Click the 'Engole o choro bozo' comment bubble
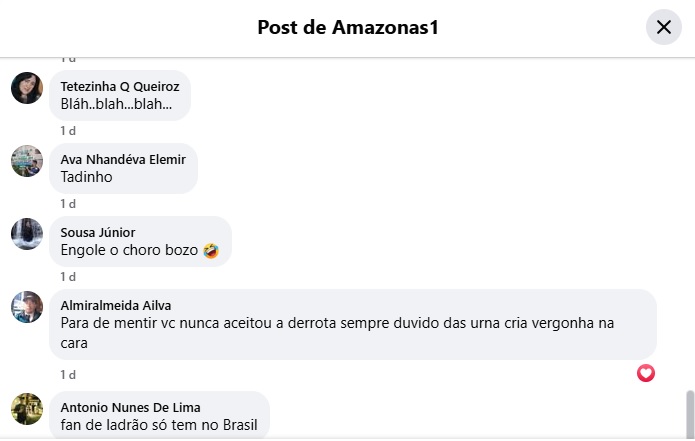 141,242
